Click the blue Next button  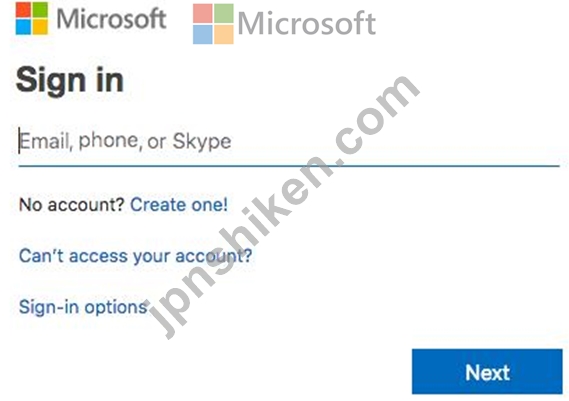[487, 372]
